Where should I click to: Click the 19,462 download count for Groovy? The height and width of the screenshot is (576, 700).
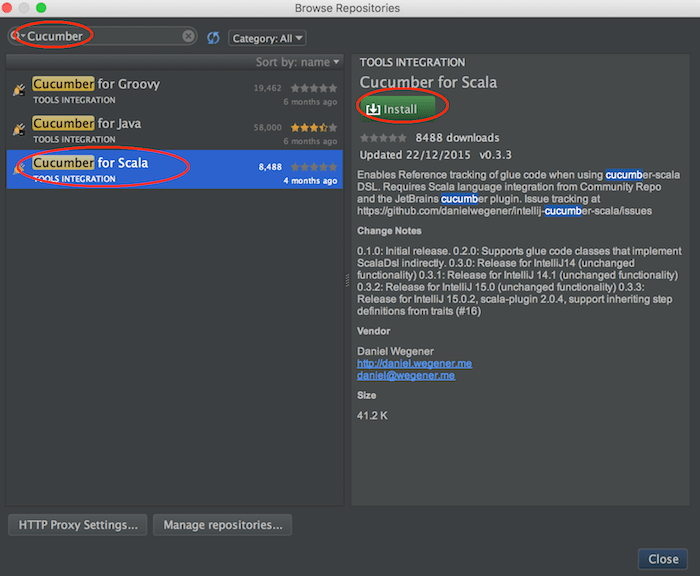point(267,88)
